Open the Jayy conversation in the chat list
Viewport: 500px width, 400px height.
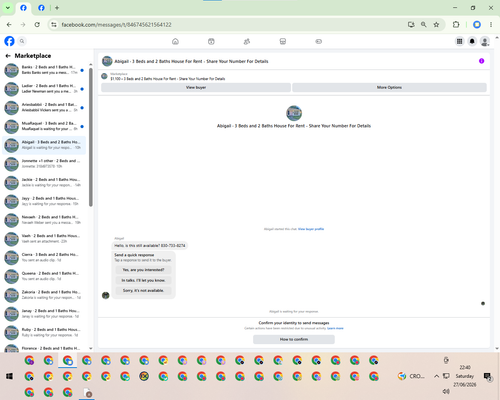click(x=44, y=201)
